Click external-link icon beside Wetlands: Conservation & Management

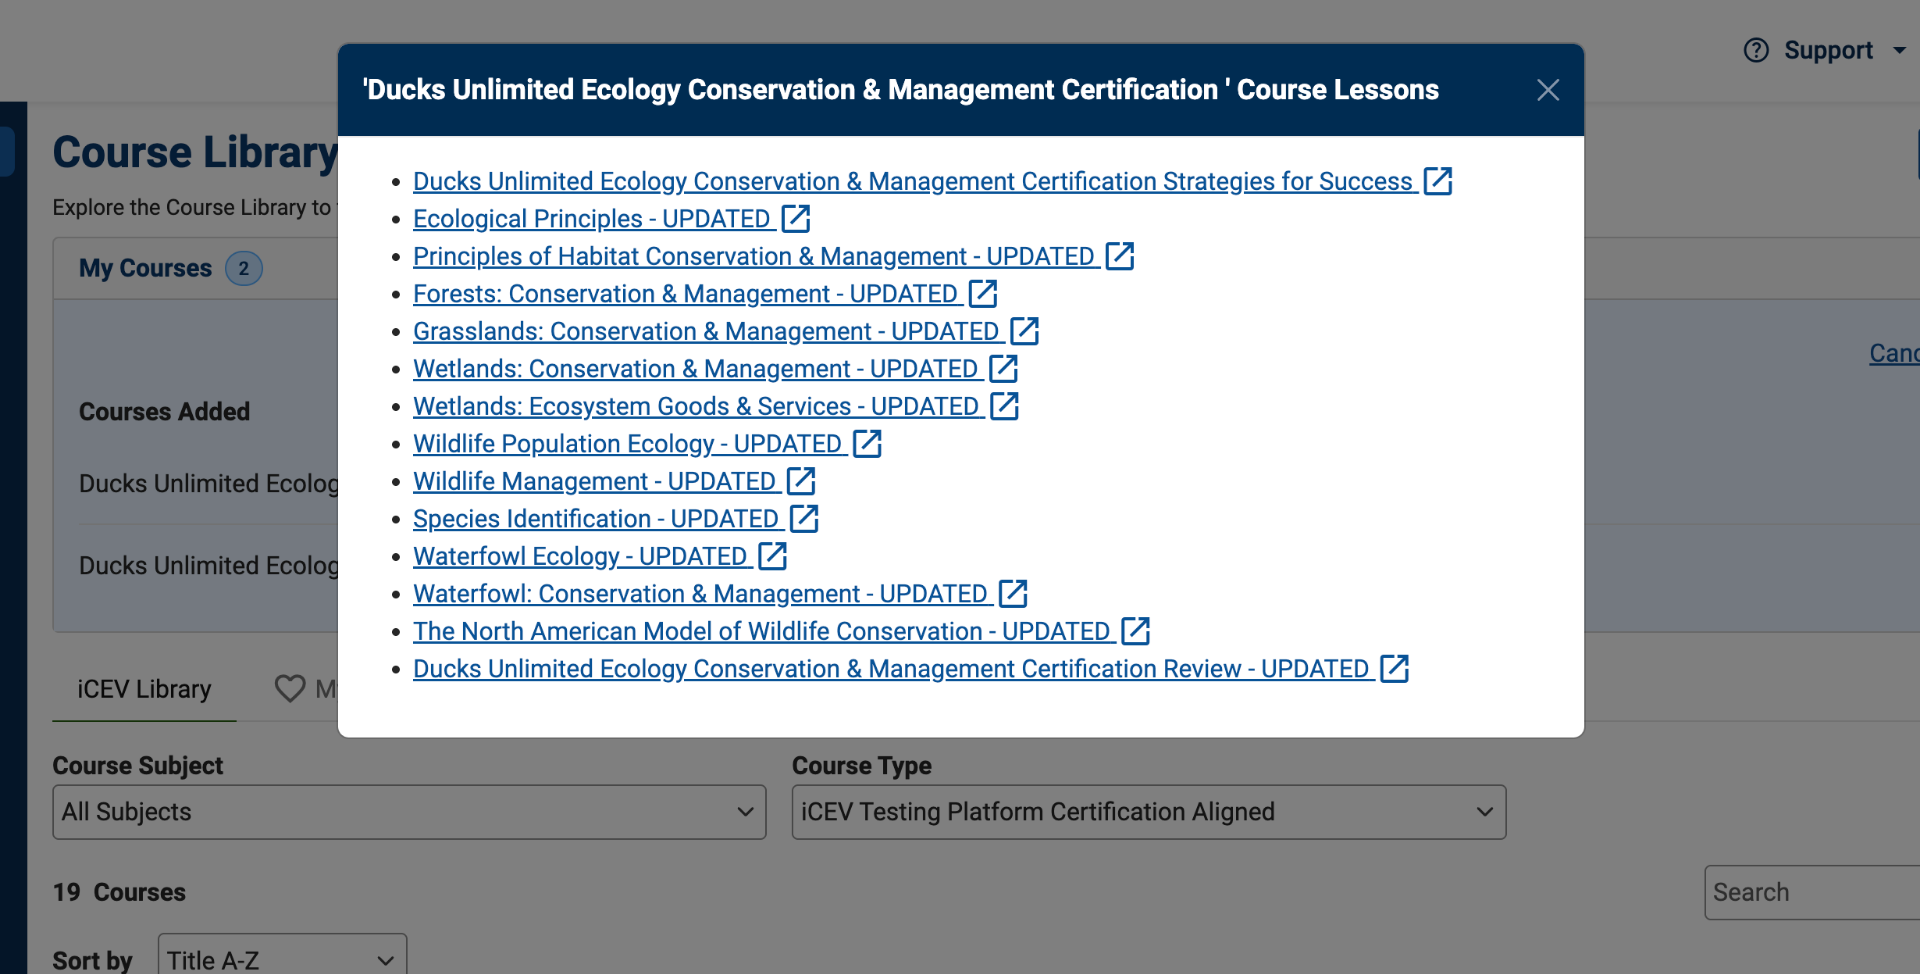[x=1003, y=368]
